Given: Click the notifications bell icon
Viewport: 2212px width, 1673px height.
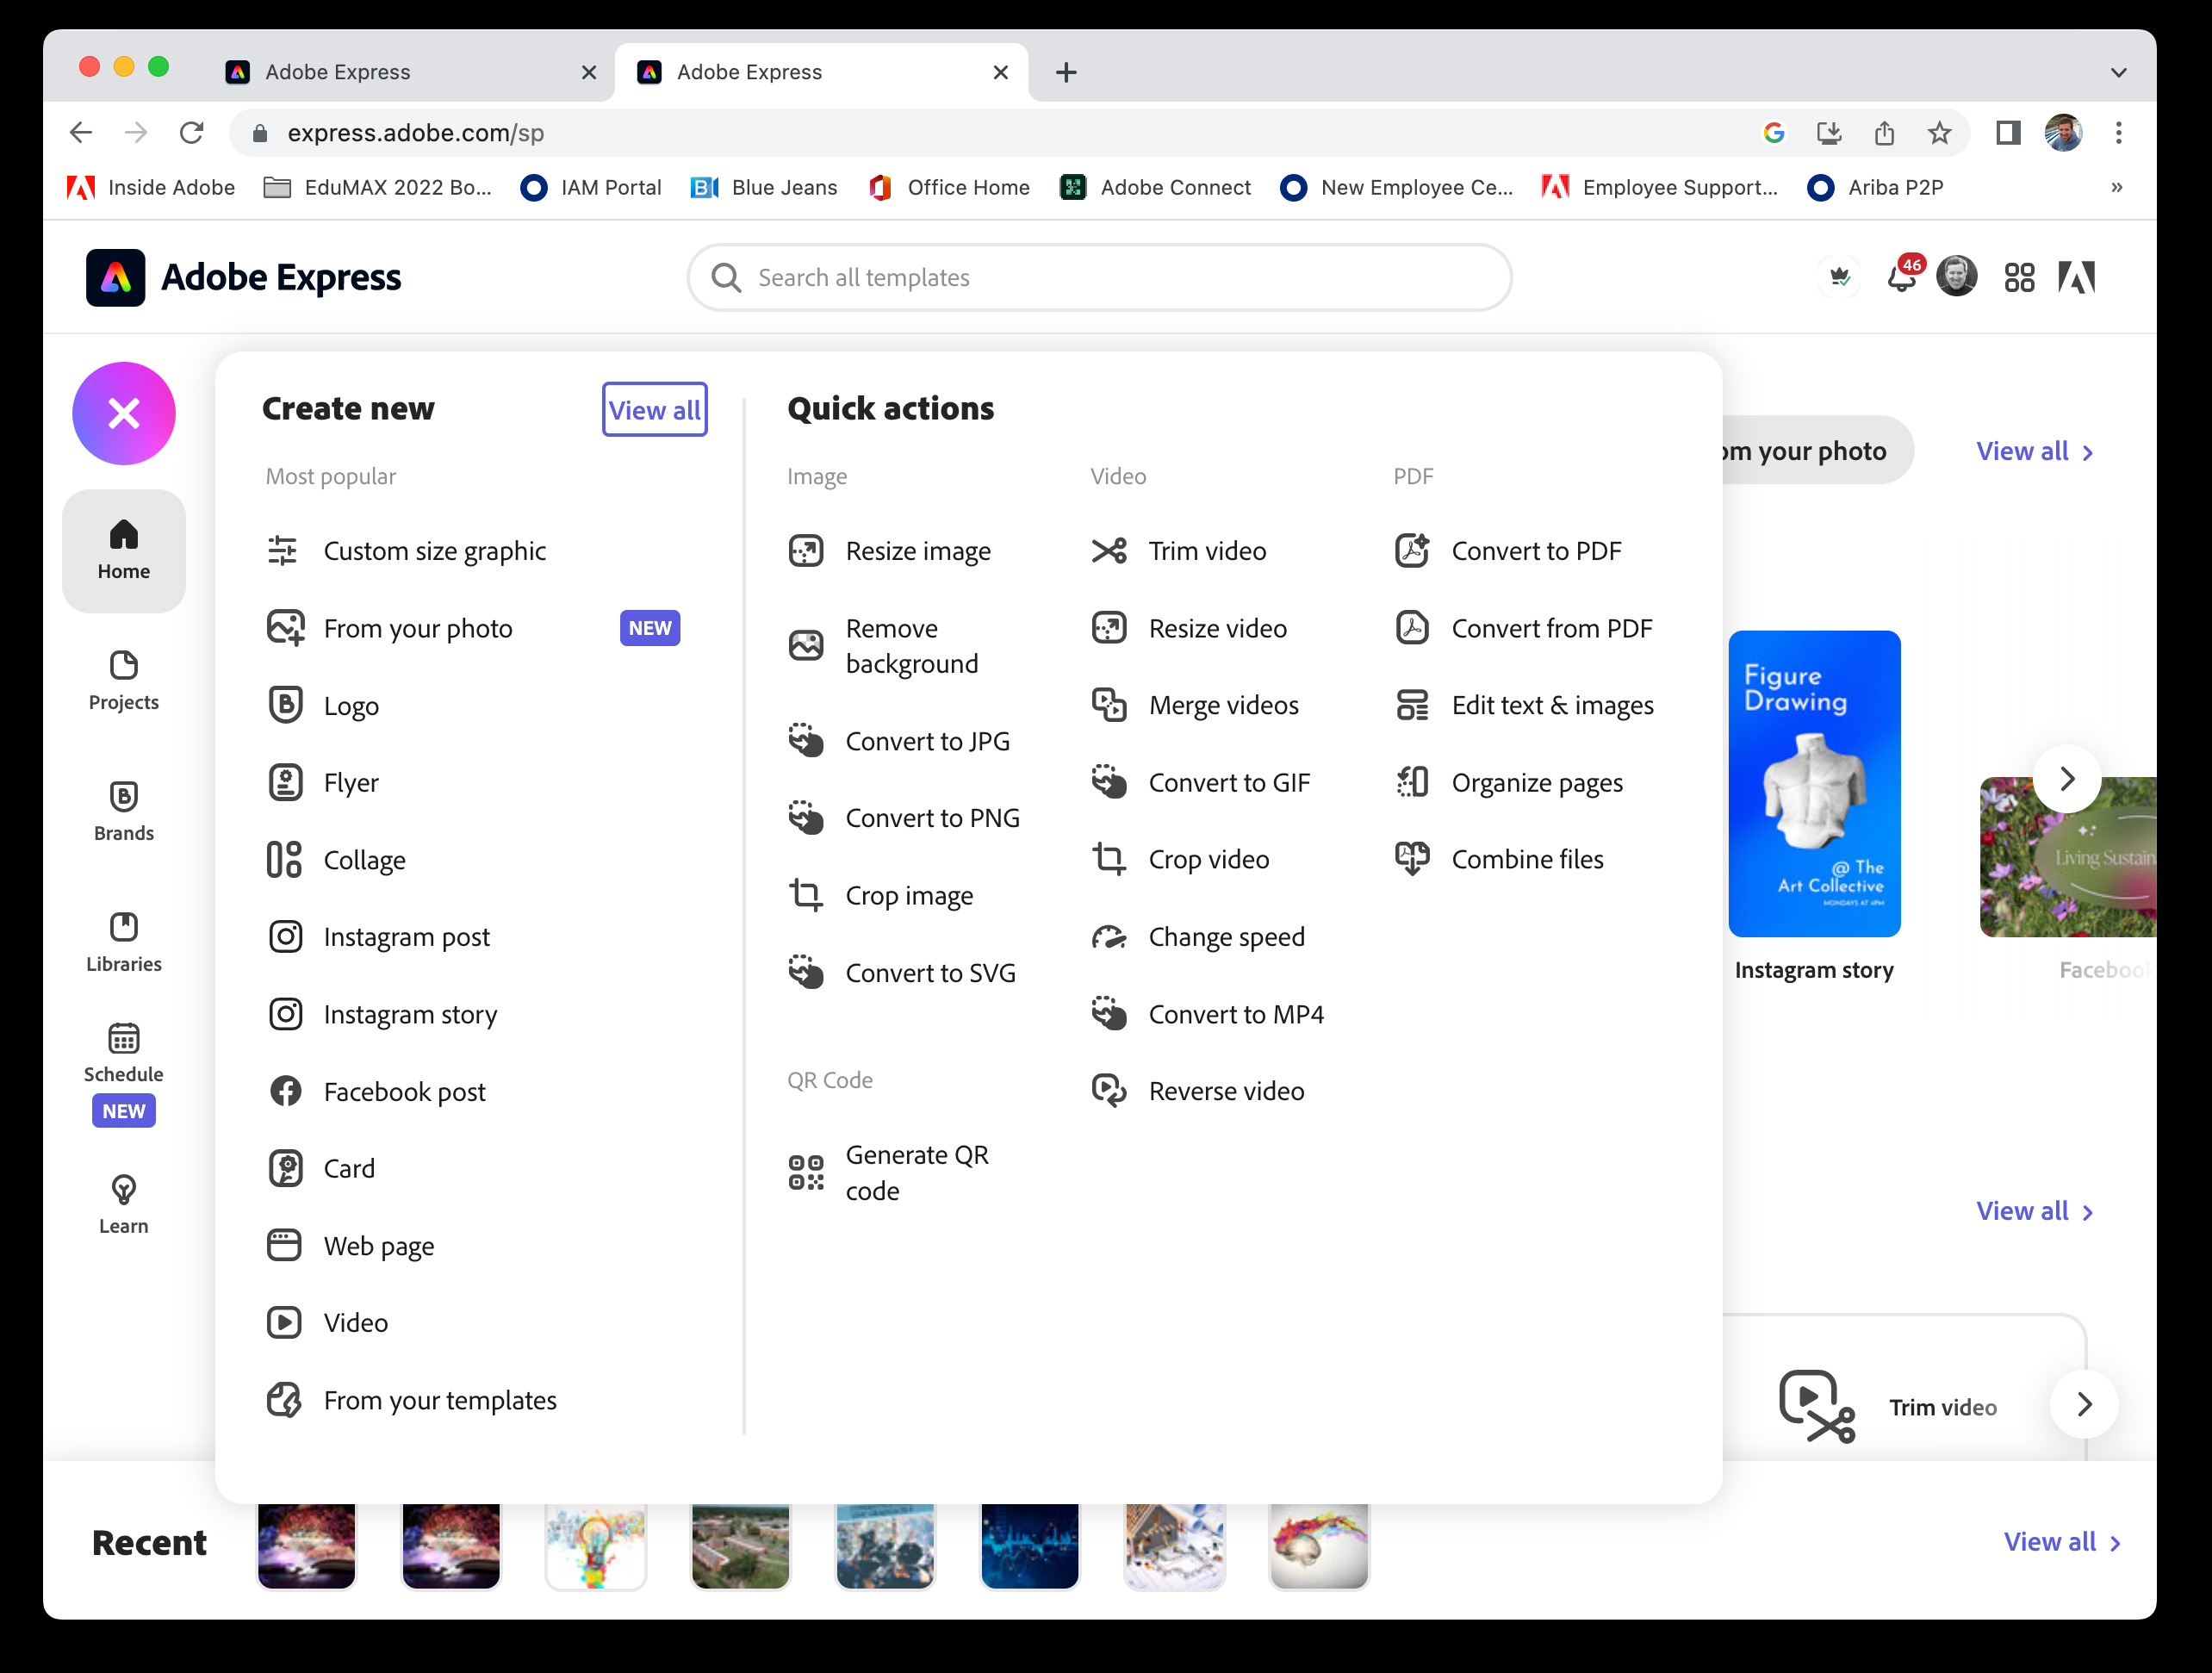Looking at the screenshot, I should pos(1900,278).
